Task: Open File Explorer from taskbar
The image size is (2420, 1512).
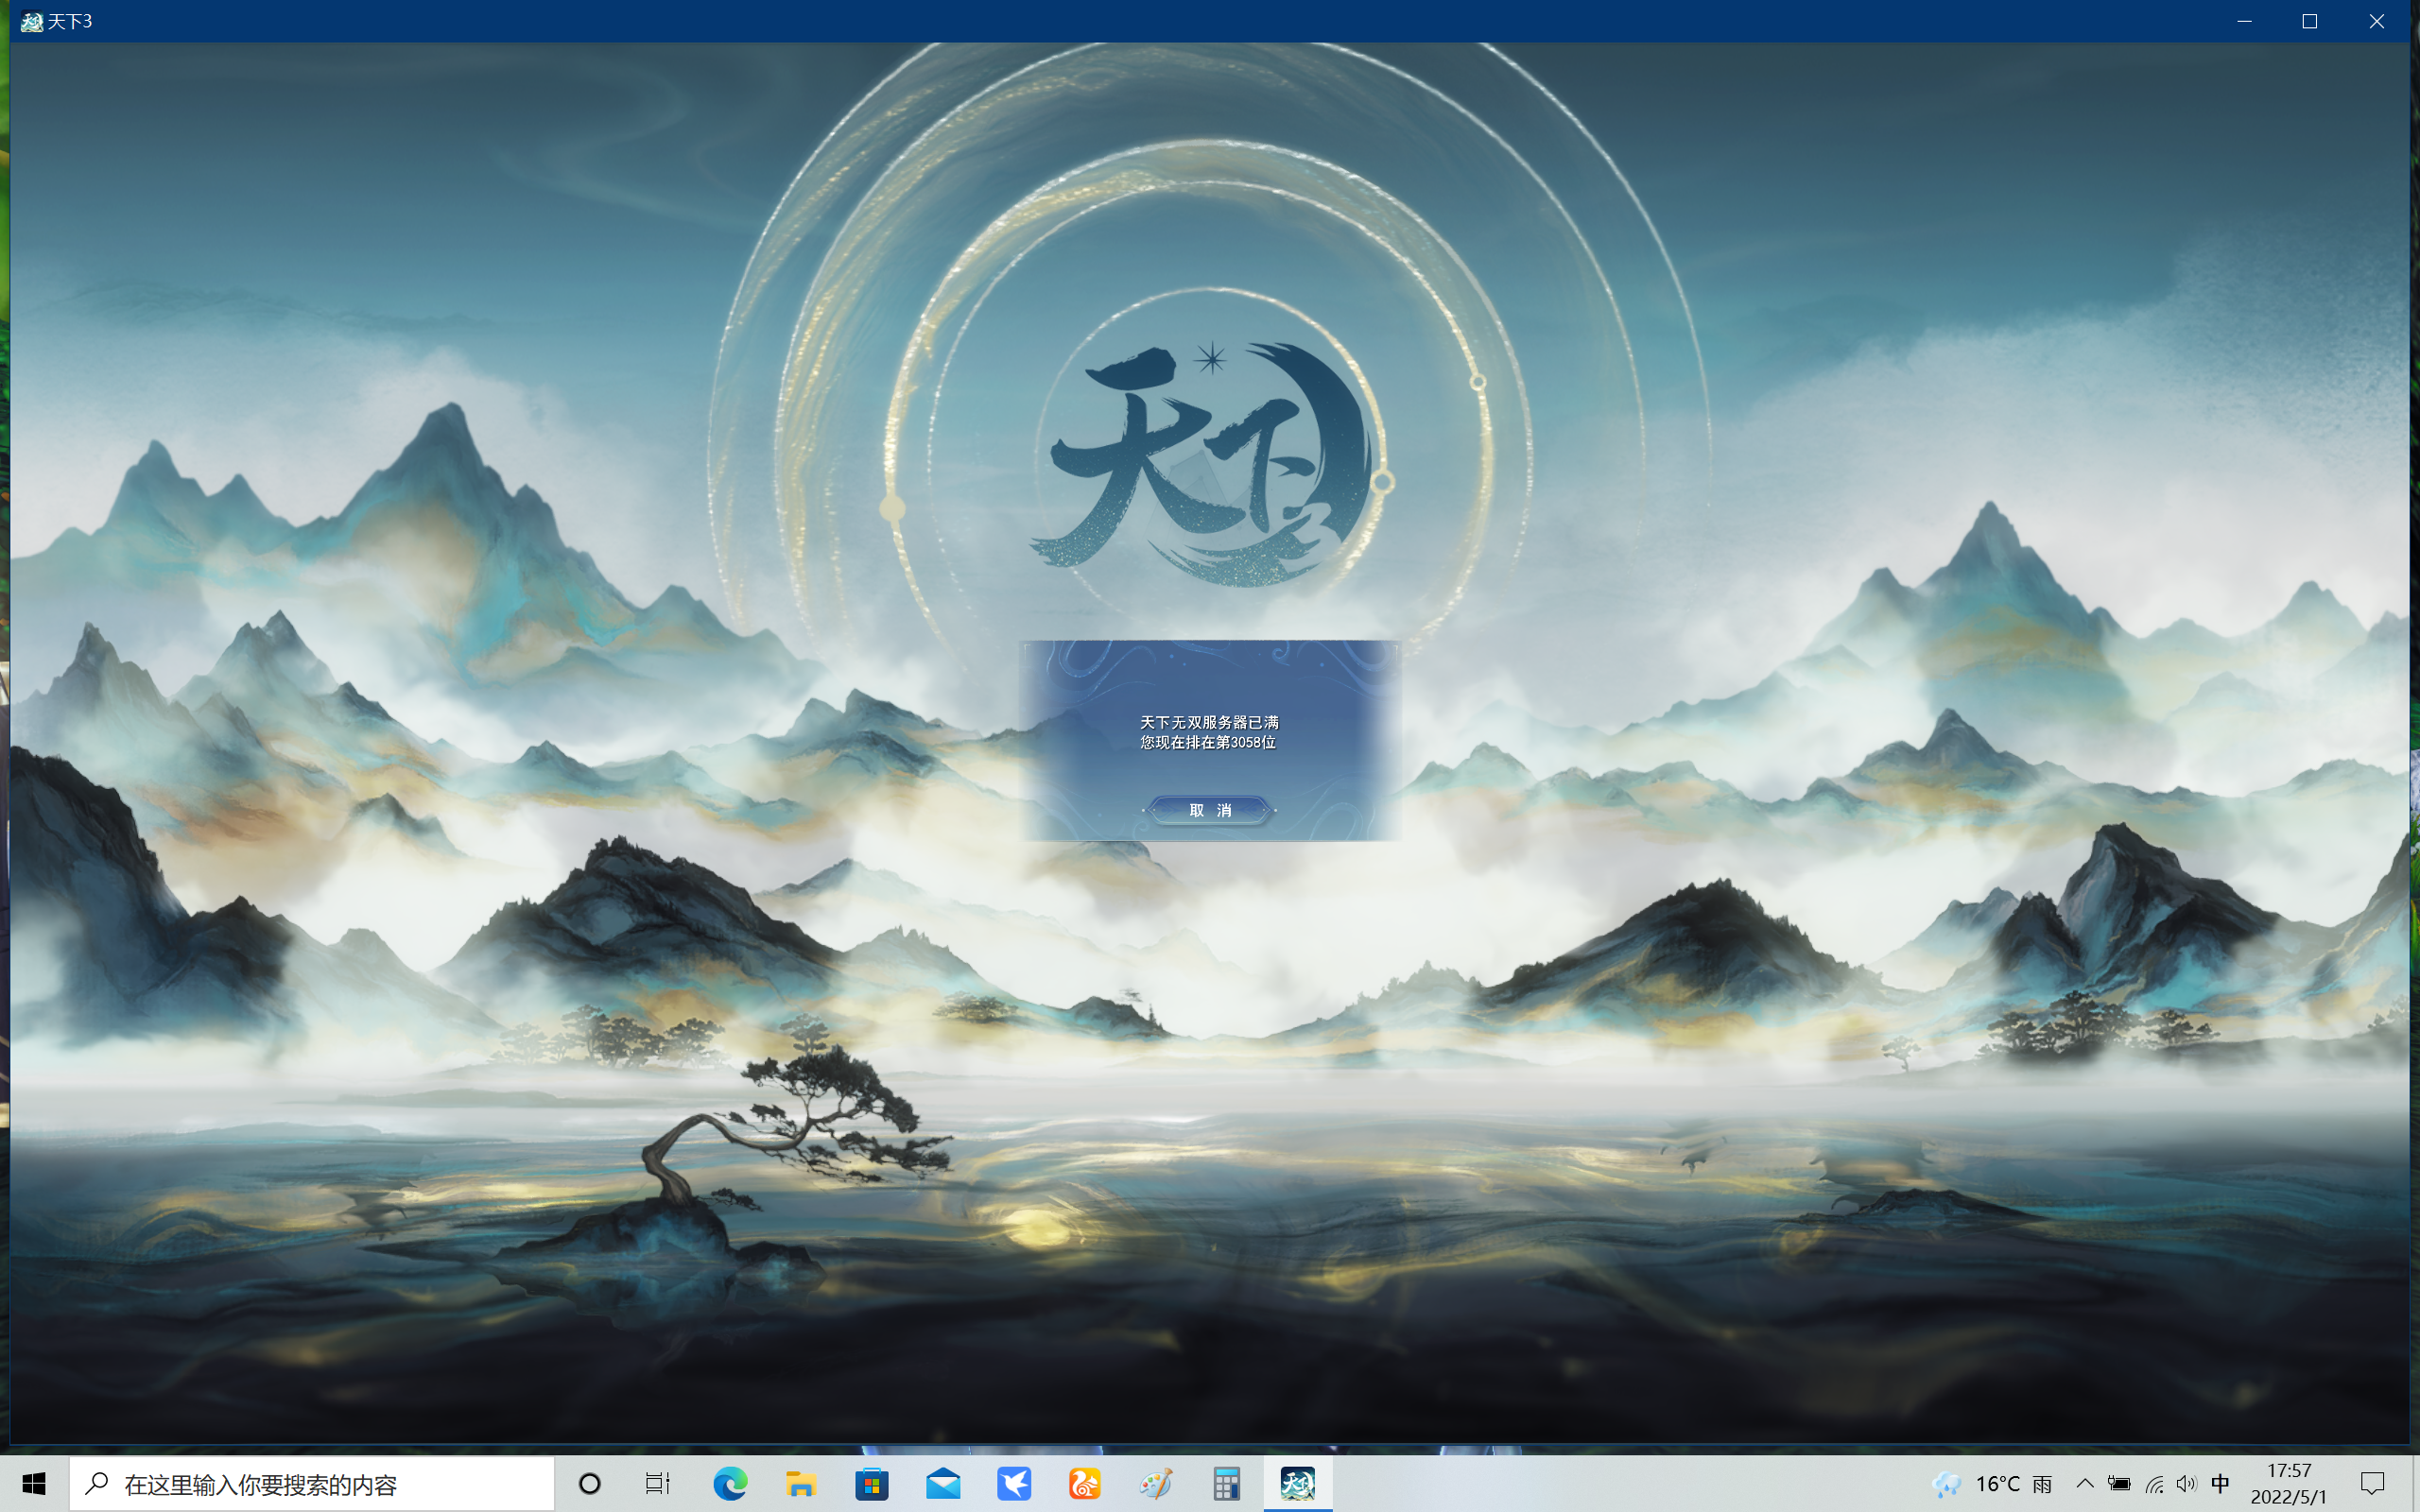Action: (800, 1484)
